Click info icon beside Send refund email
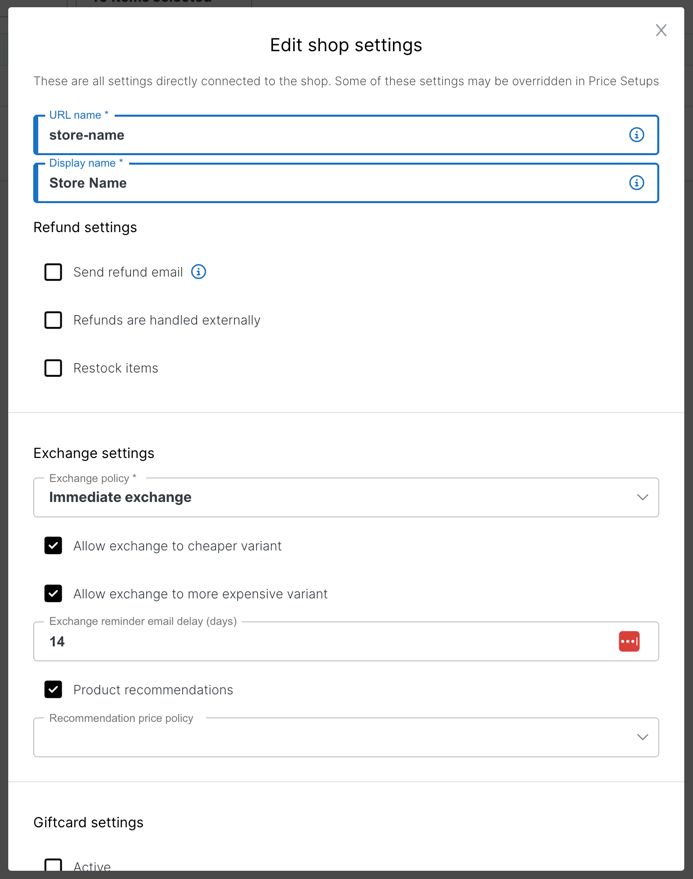 point(199,272)
